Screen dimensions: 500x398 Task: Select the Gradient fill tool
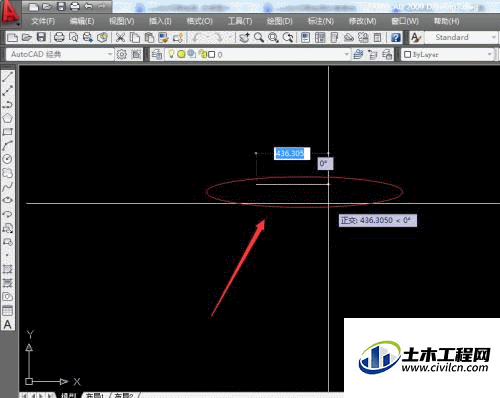[x=8, y=283]
